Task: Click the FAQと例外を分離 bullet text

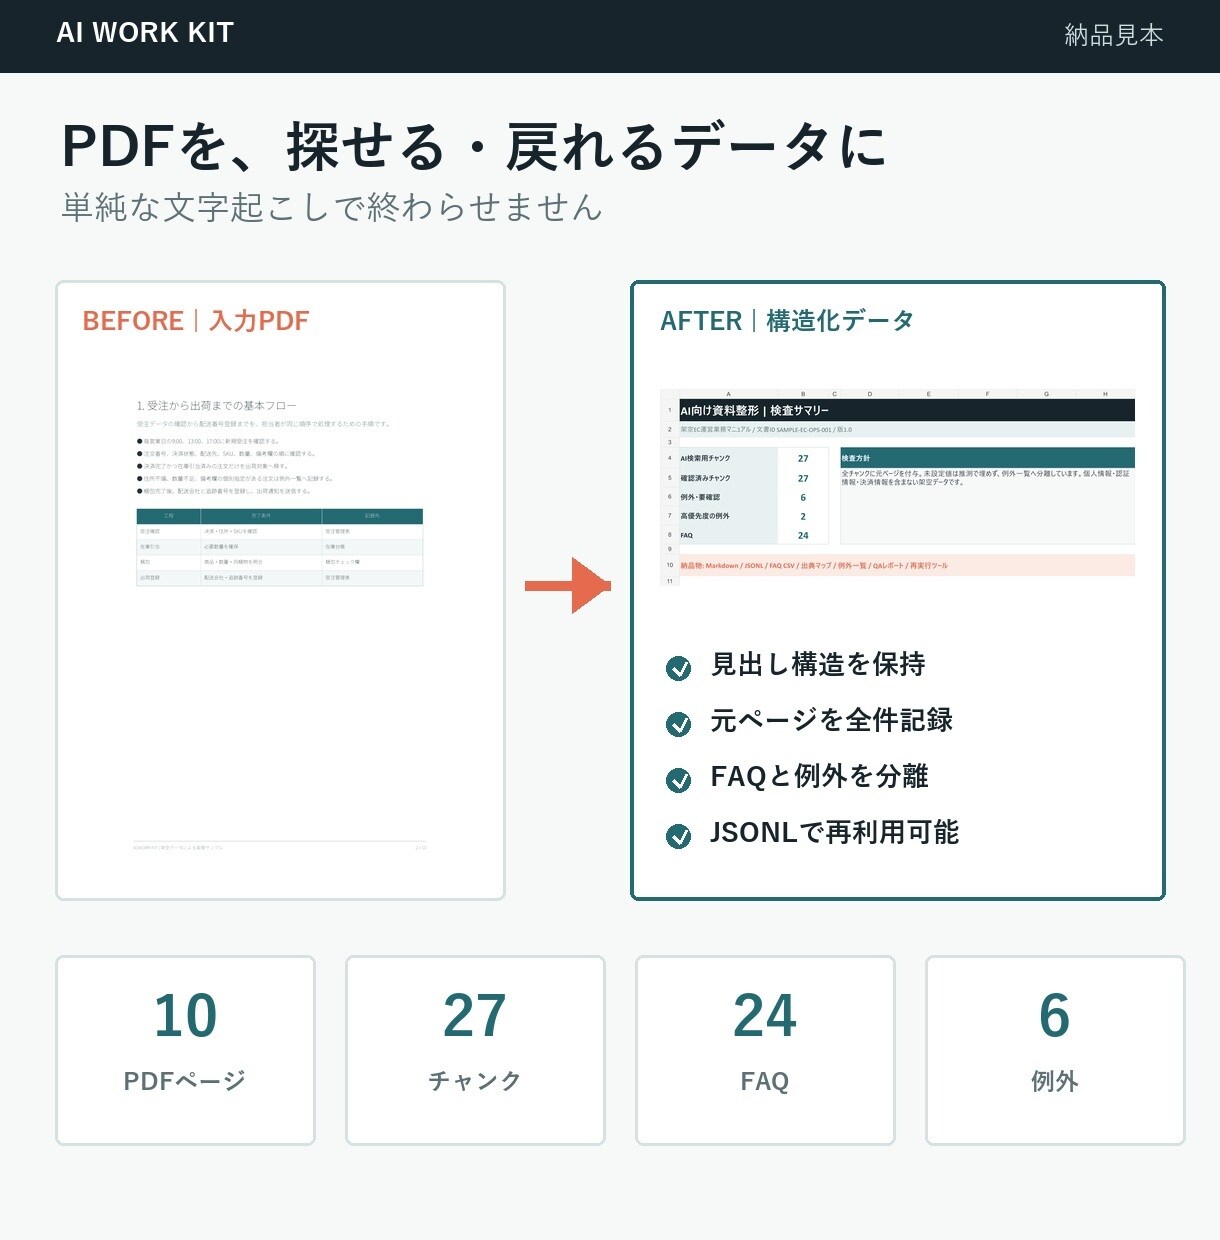Action: coord(819,776)
